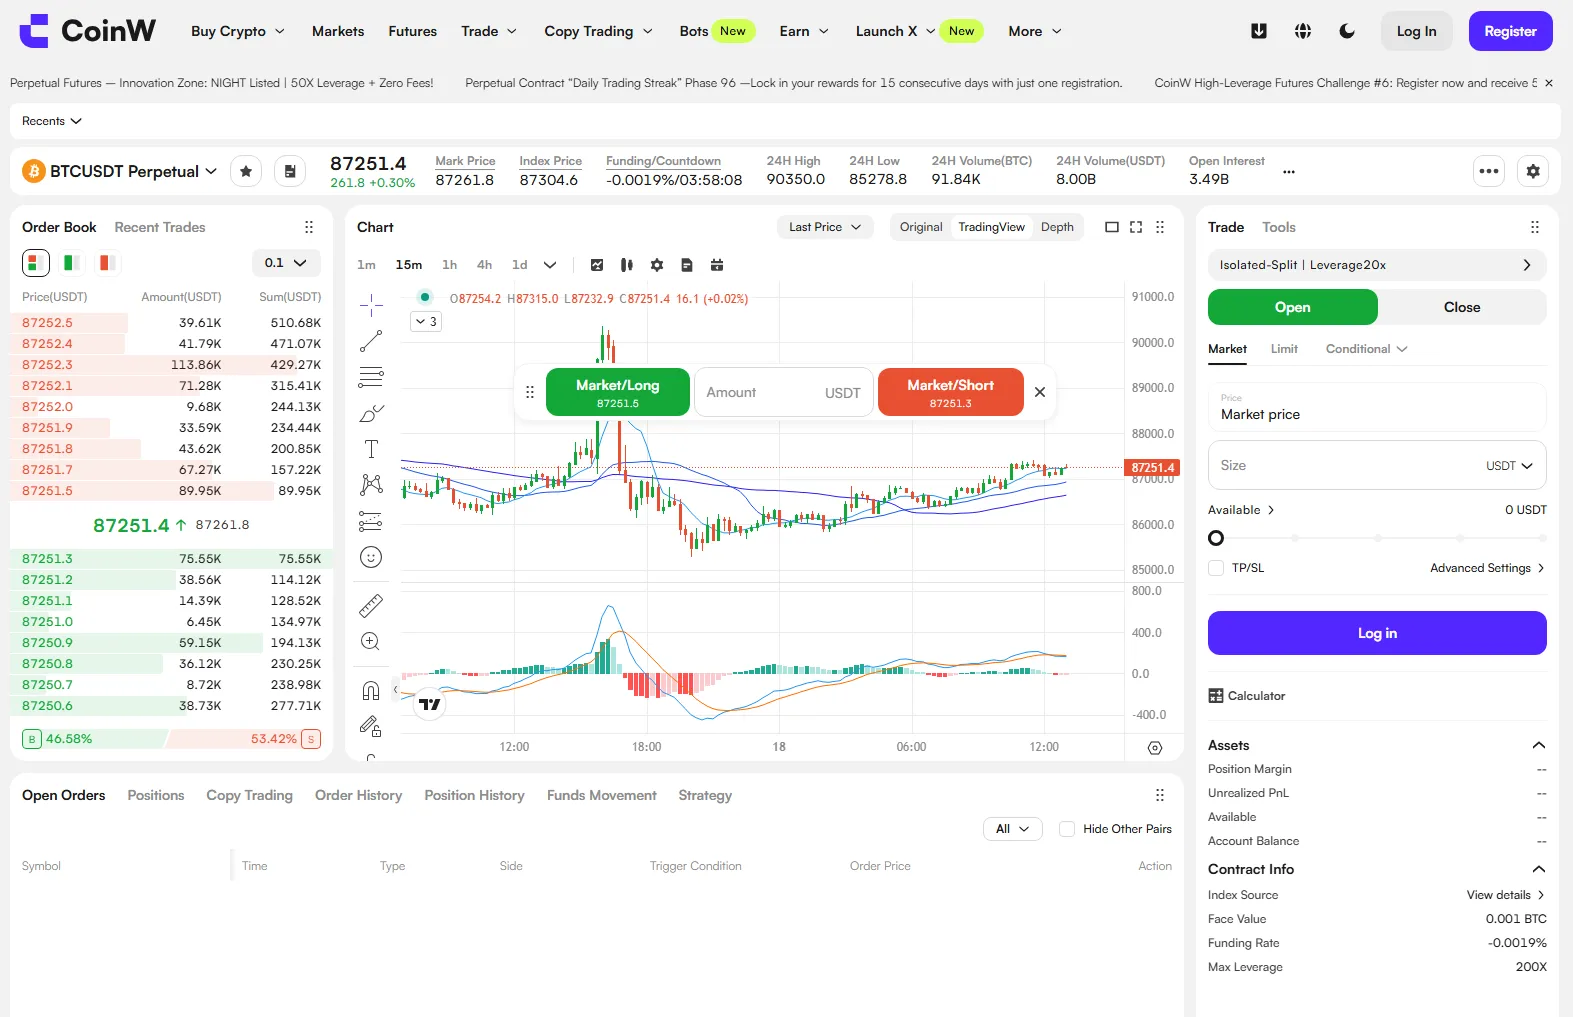
Task: Open Isolated-Split Leverage20x settings
Action: point(1377,265)
